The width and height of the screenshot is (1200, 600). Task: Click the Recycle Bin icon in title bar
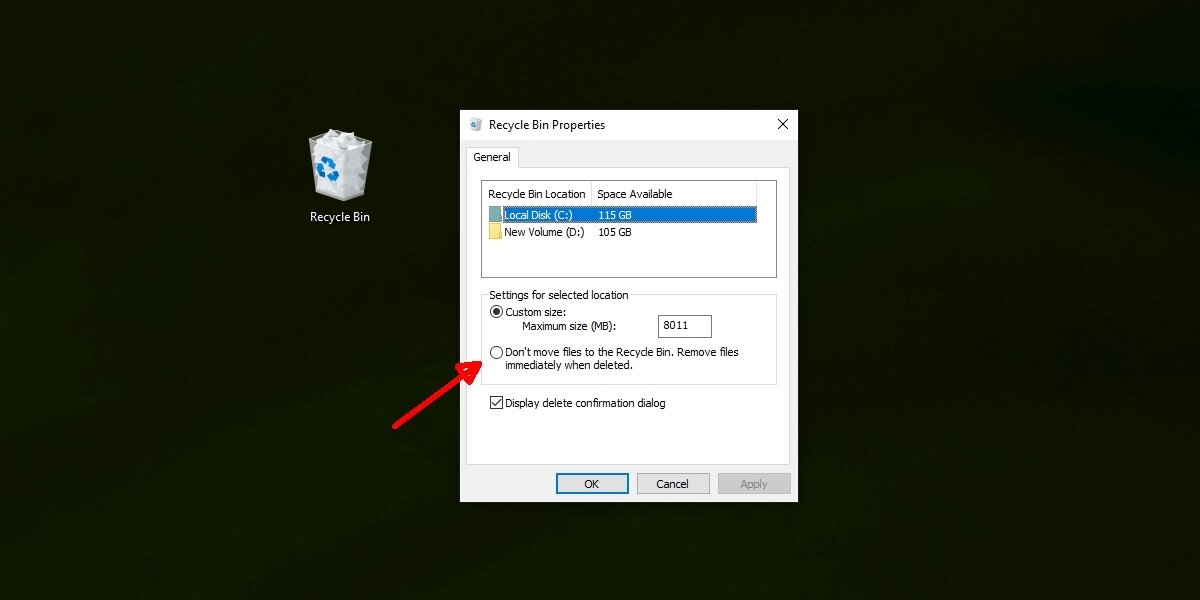[x=476, y=124]
